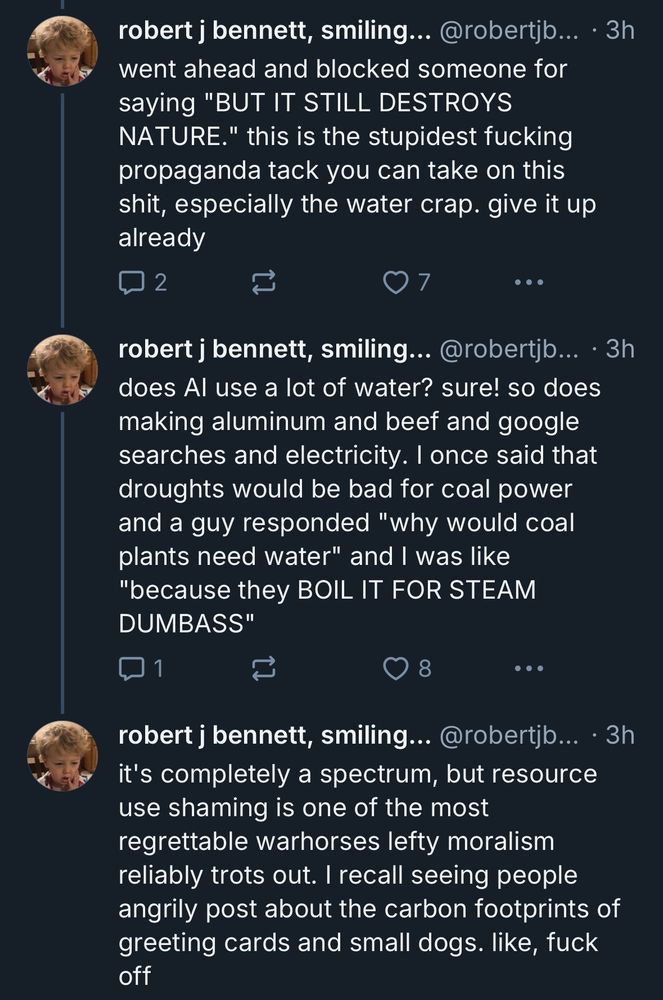The width and height of the screenshot is (663, 1000).
Task: Open replies on the 'BUT IT STILL DESTROYS NATURE' post
Action: click(143, 282)
